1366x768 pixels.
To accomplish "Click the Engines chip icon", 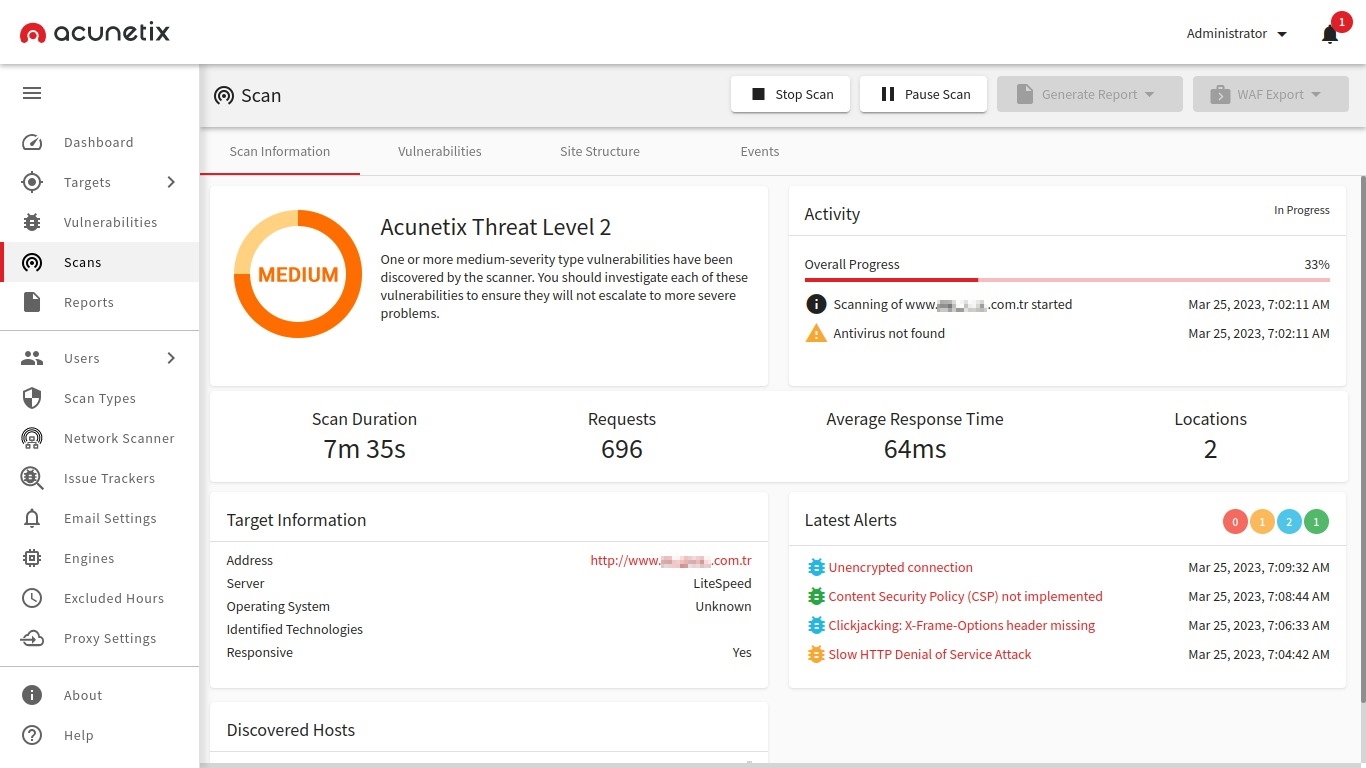I will tap(32, 558).
